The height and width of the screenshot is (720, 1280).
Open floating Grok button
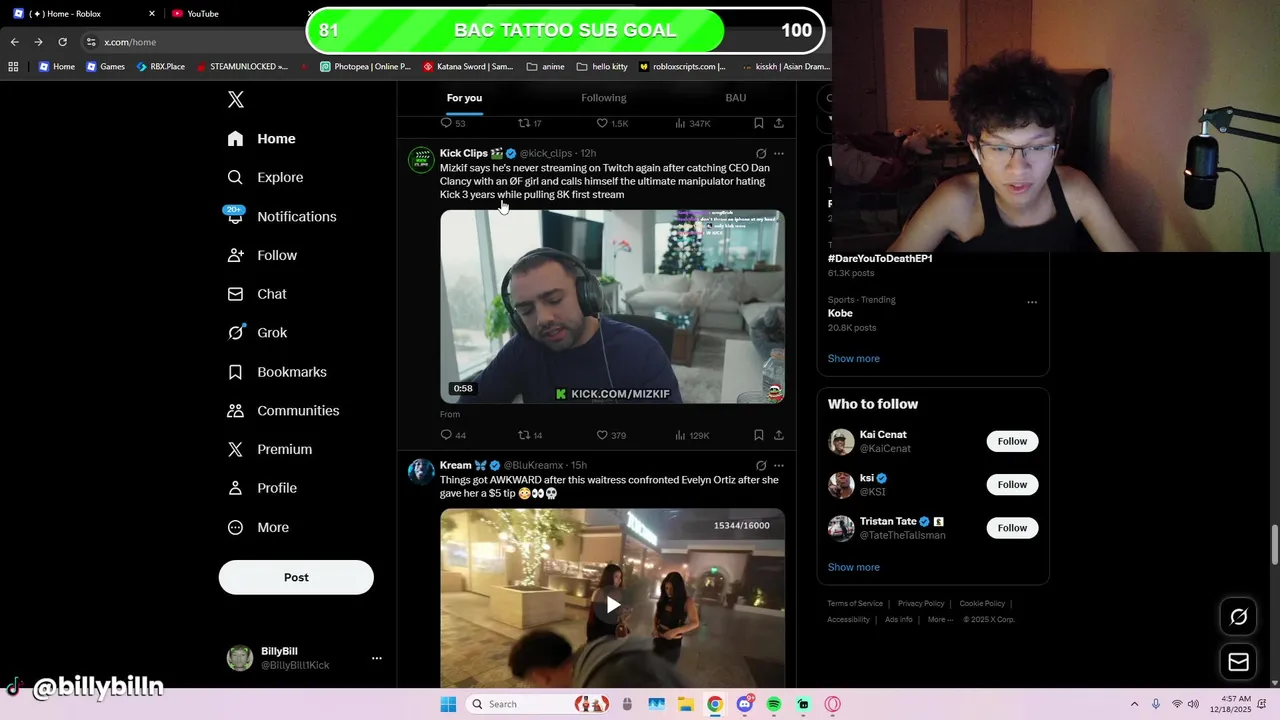click(1238, 617)
